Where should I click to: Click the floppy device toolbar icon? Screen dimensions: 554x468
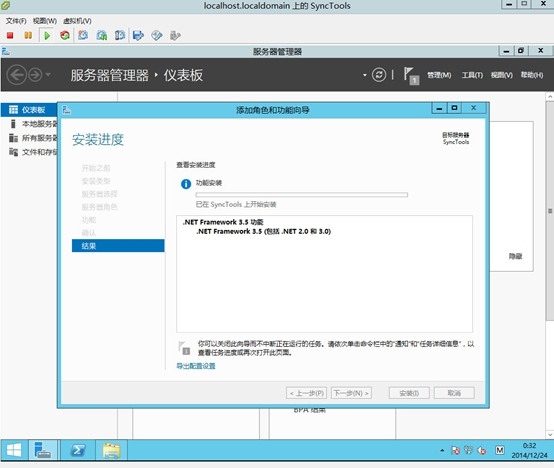(x=138, y=35)
